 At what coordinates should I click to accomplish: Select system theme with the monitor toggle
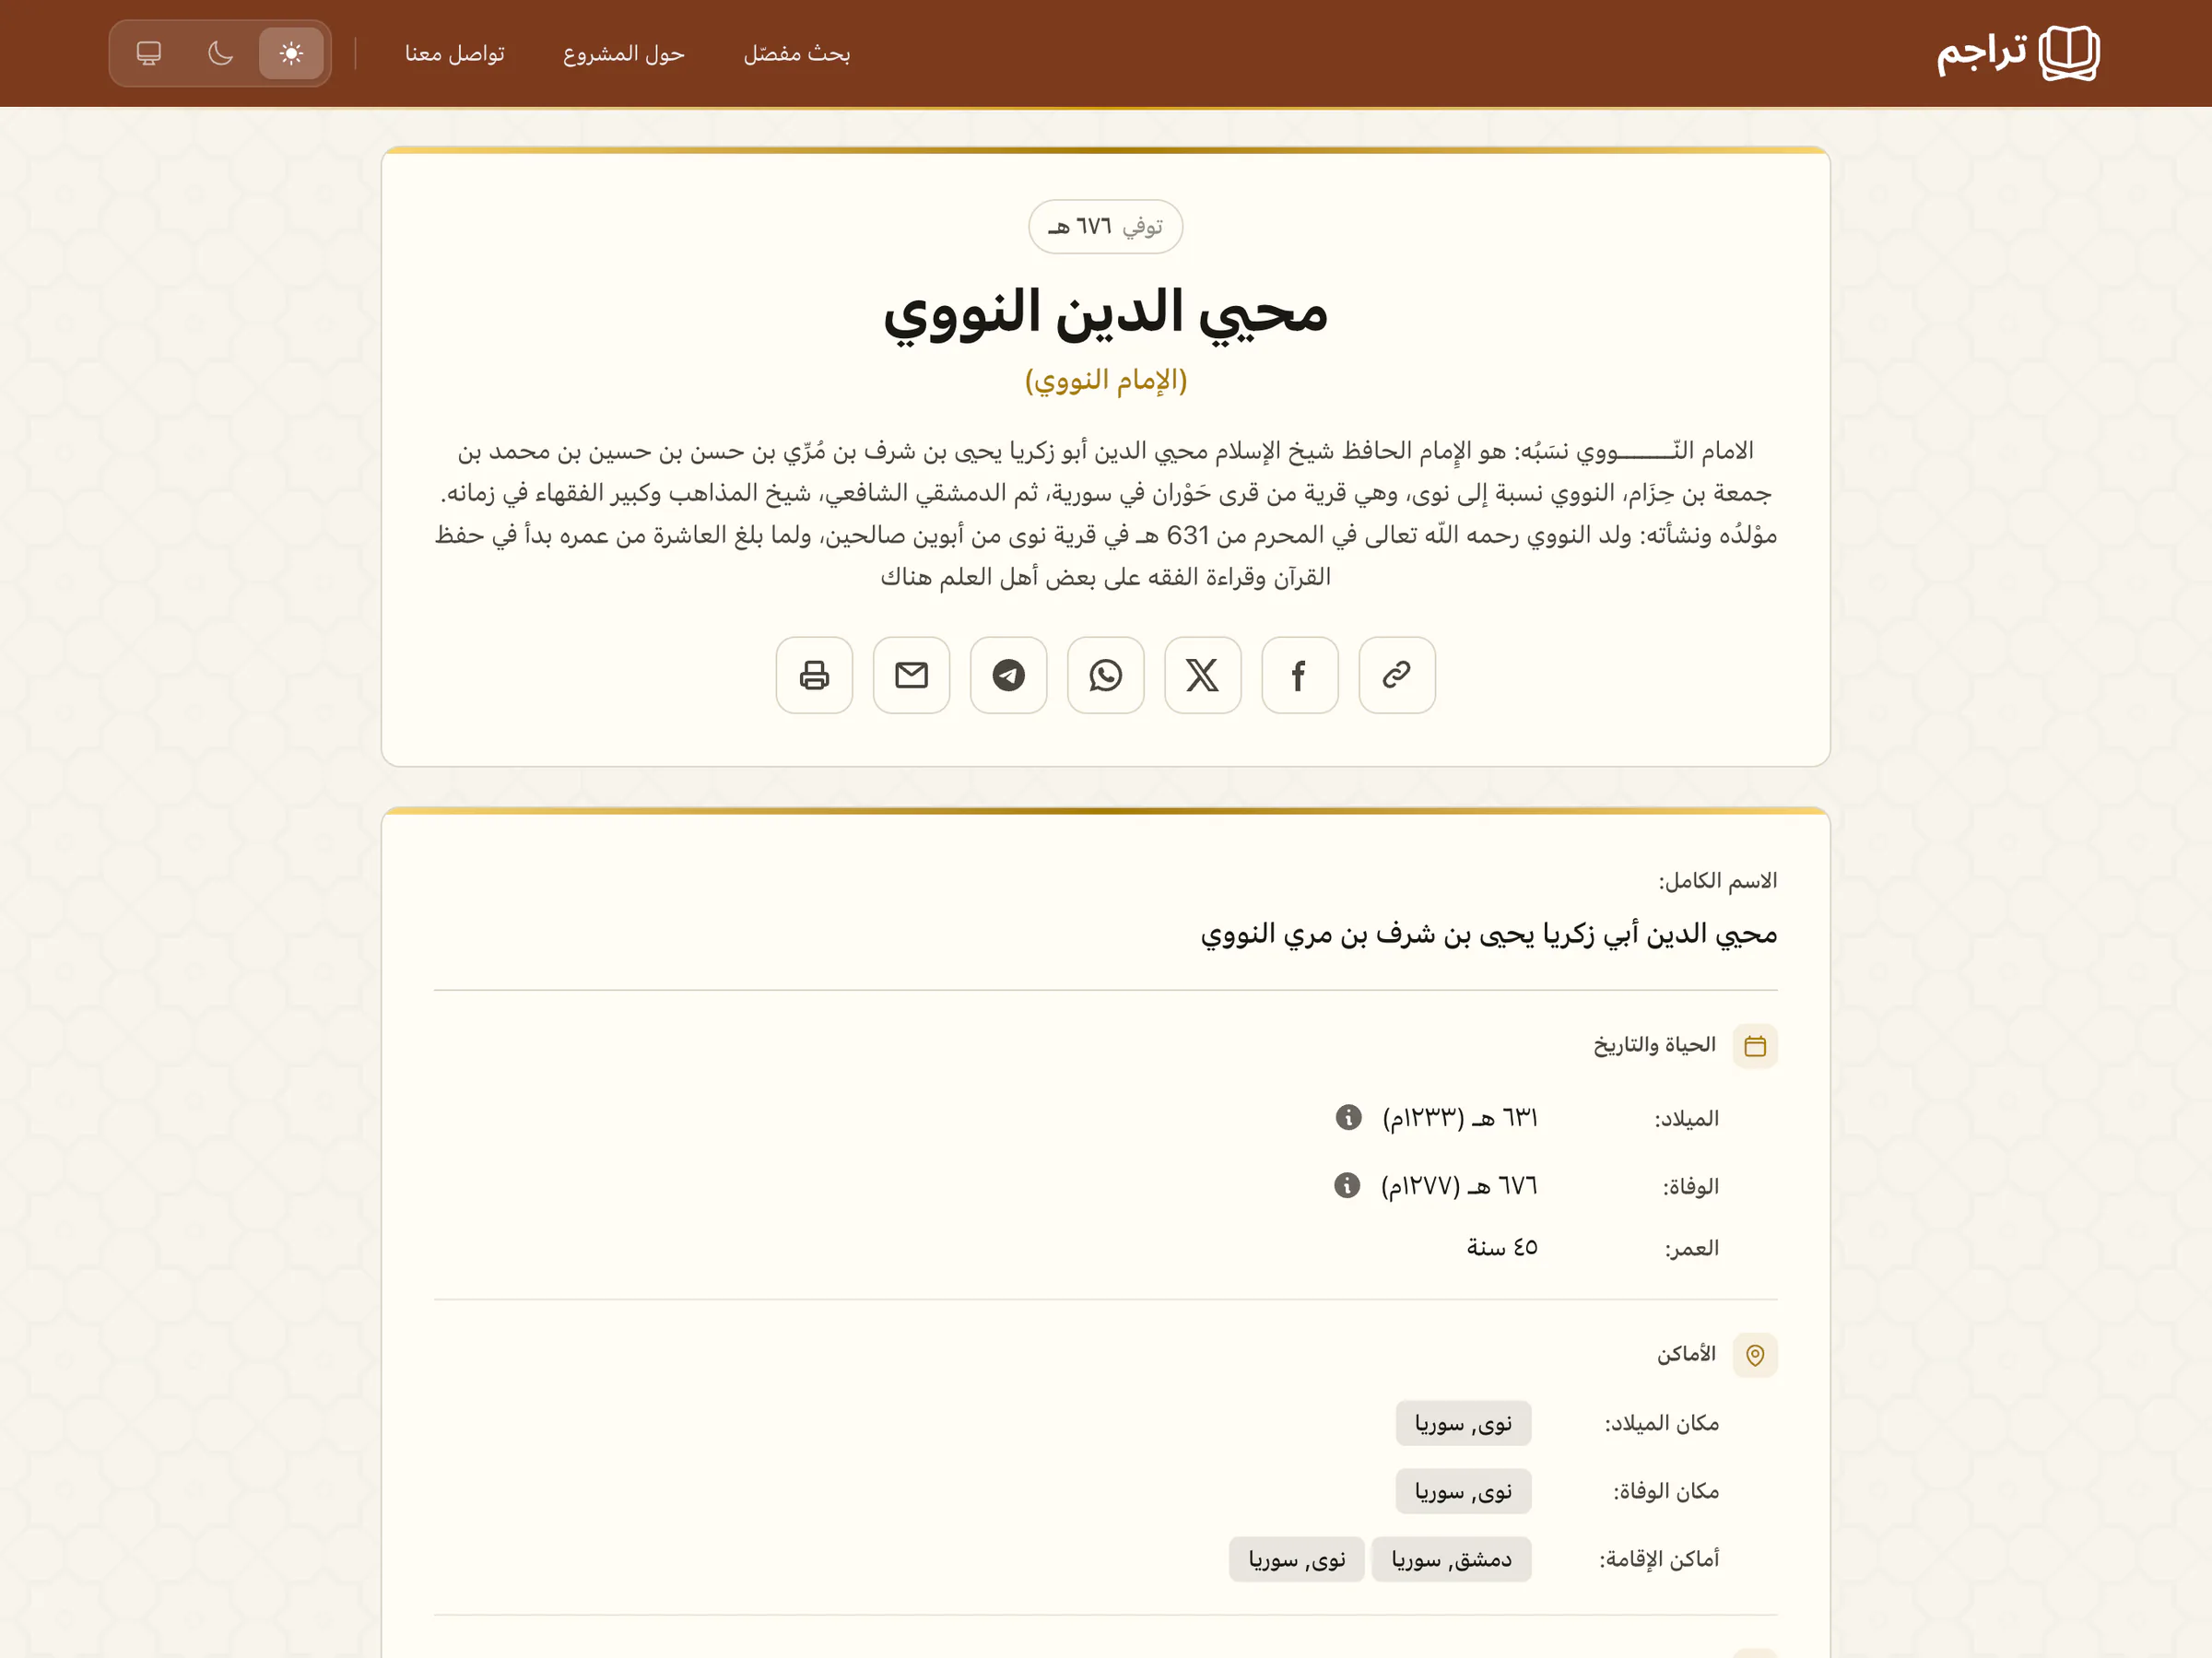[x=149, y=53]
